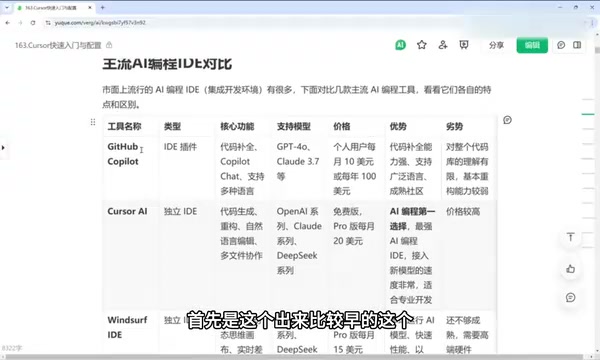Image resolution: width=600 pixels, height=360 pixels.
Task: Open the collaborators add-member icon
Action: tap(443, 45)
